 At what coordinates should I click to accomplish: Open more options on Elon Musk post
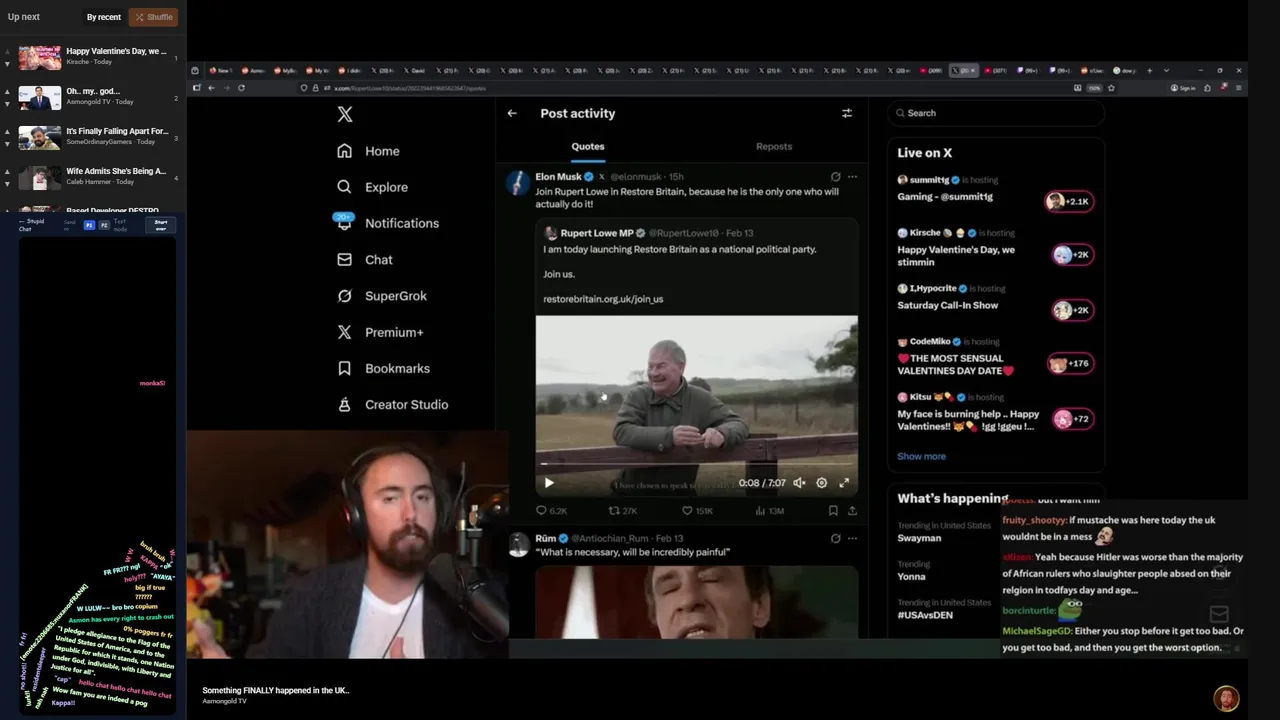(x=852, y=176)
